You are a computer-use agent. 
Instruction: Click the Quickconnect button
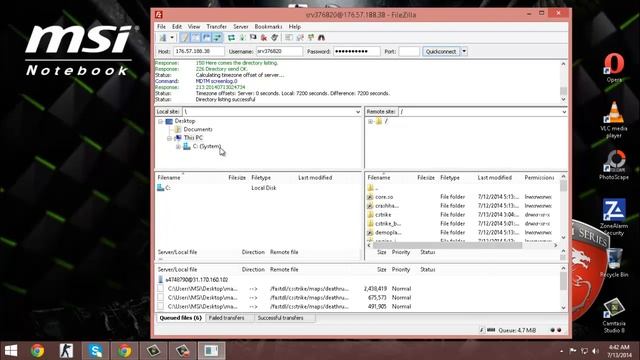click(441, 51)
